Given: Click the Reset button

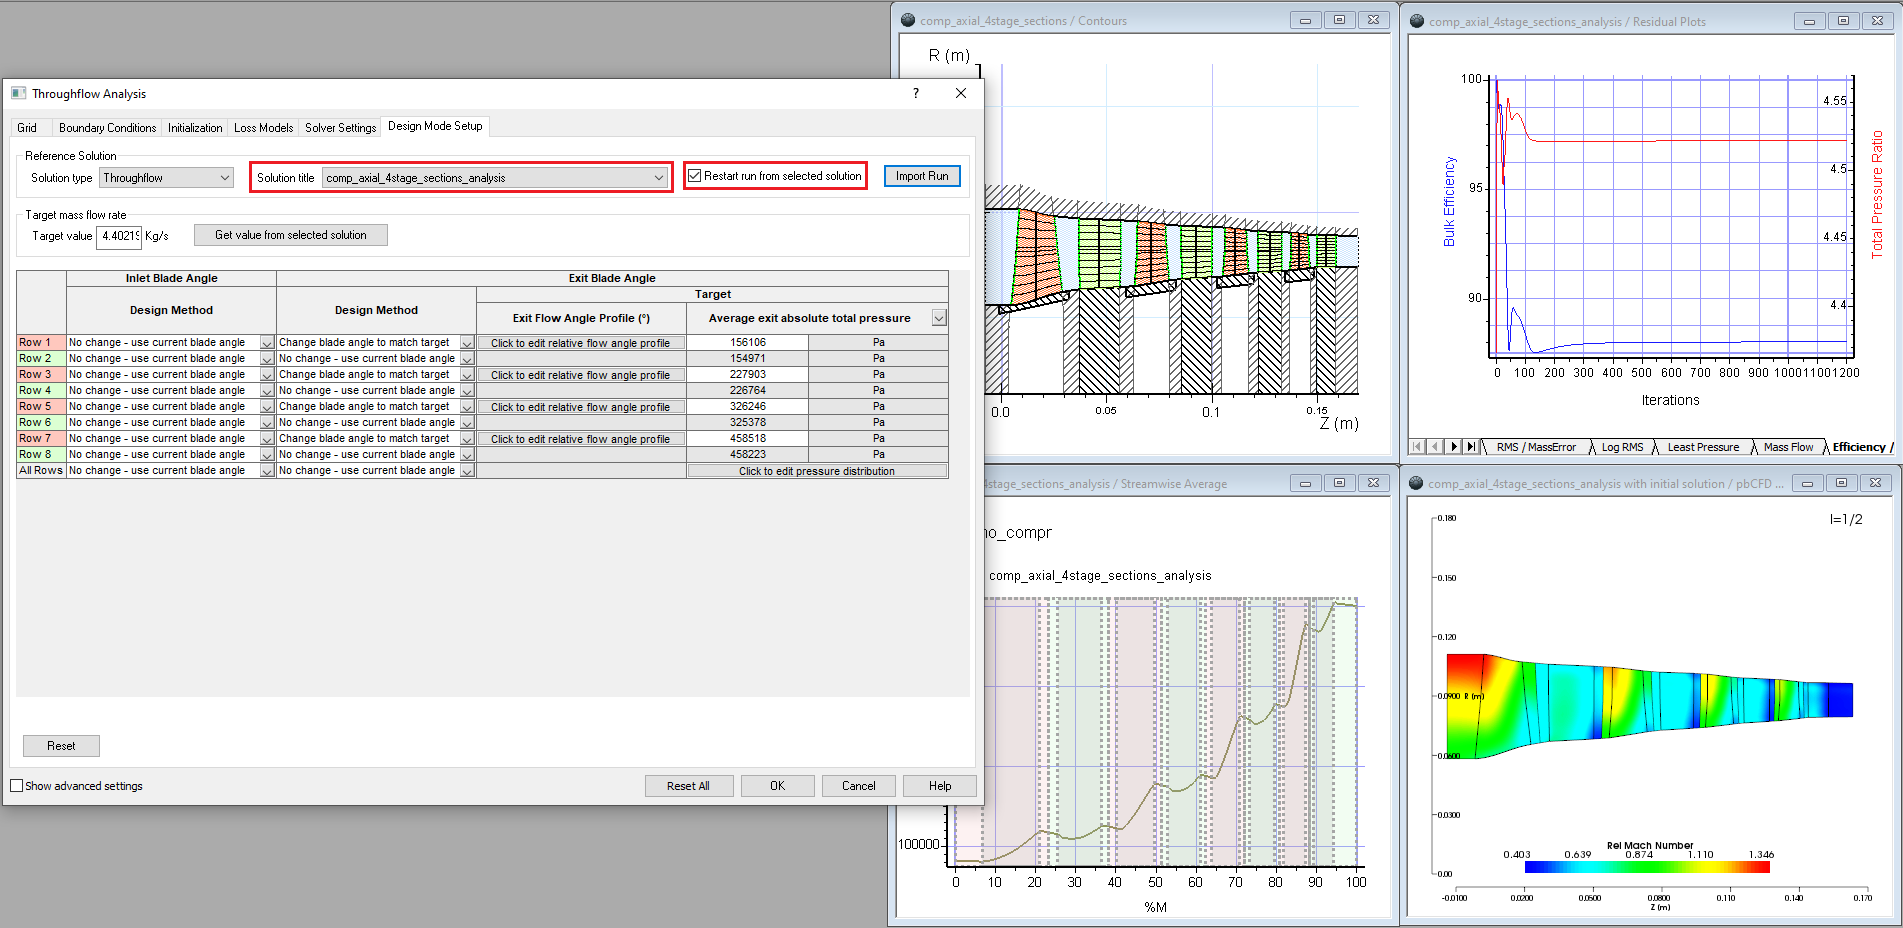Looking at the screenshot, I should [61, 746].
